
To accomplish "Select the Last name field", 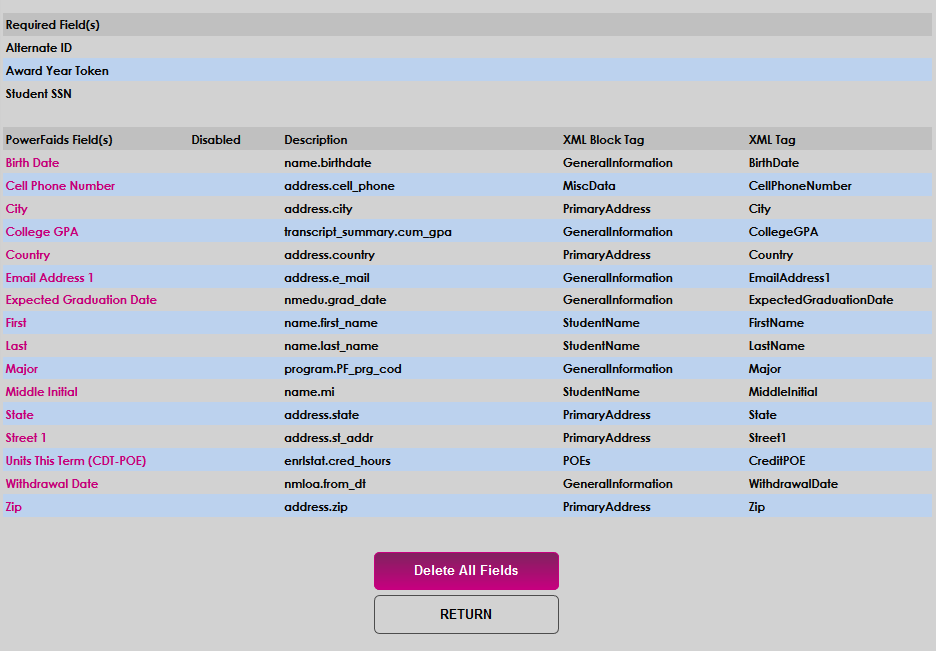I will (x=14, y=345).
